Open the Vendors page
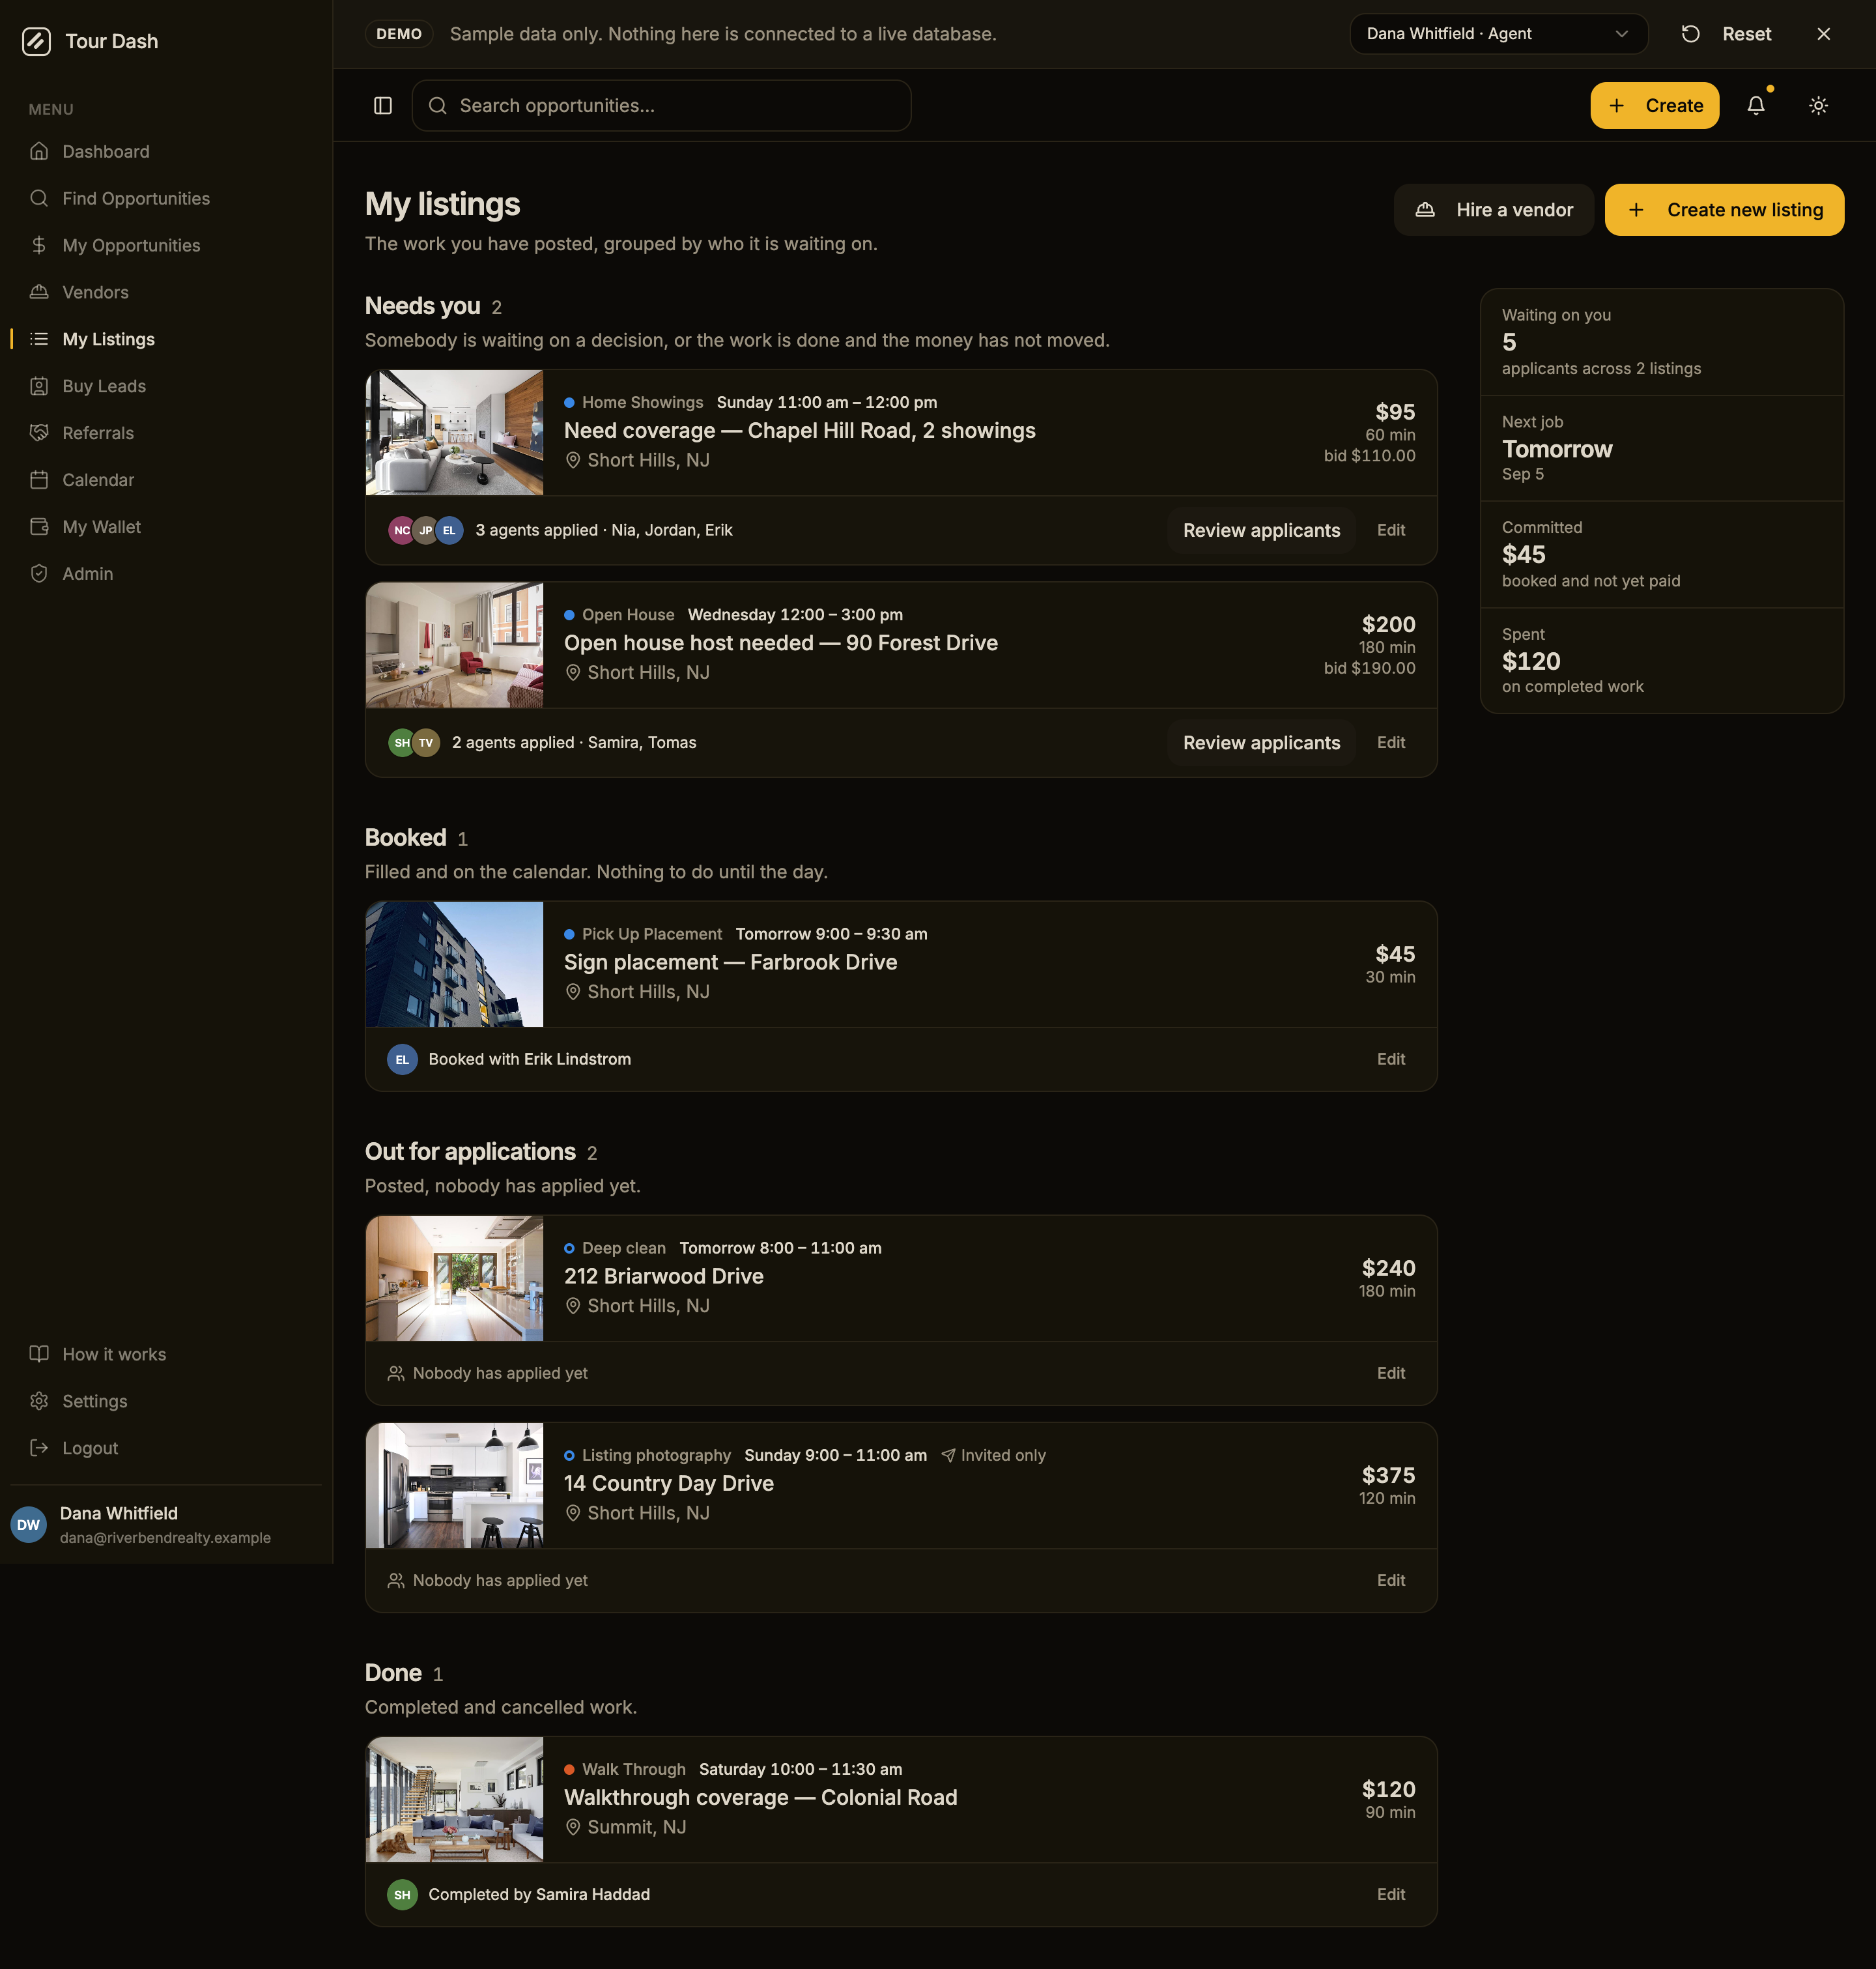The width and height of the screenshot is (1876, 1969). pos(166,293)
